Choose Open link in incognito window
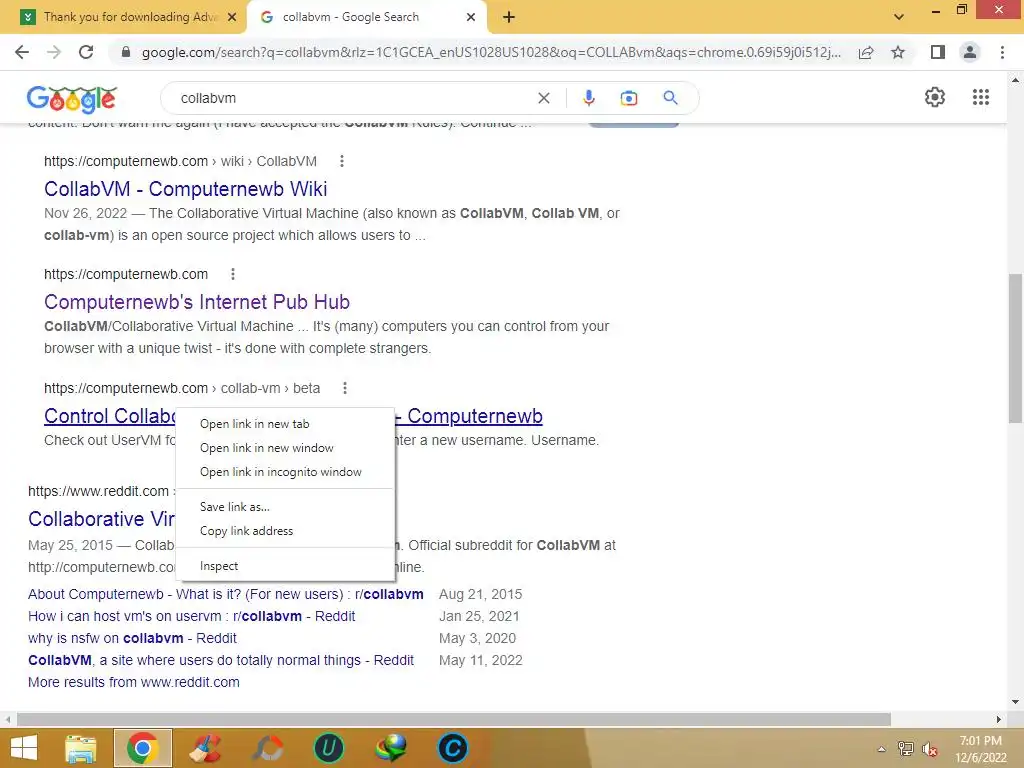The image size is (1024, 768). [x=285, y=472]
